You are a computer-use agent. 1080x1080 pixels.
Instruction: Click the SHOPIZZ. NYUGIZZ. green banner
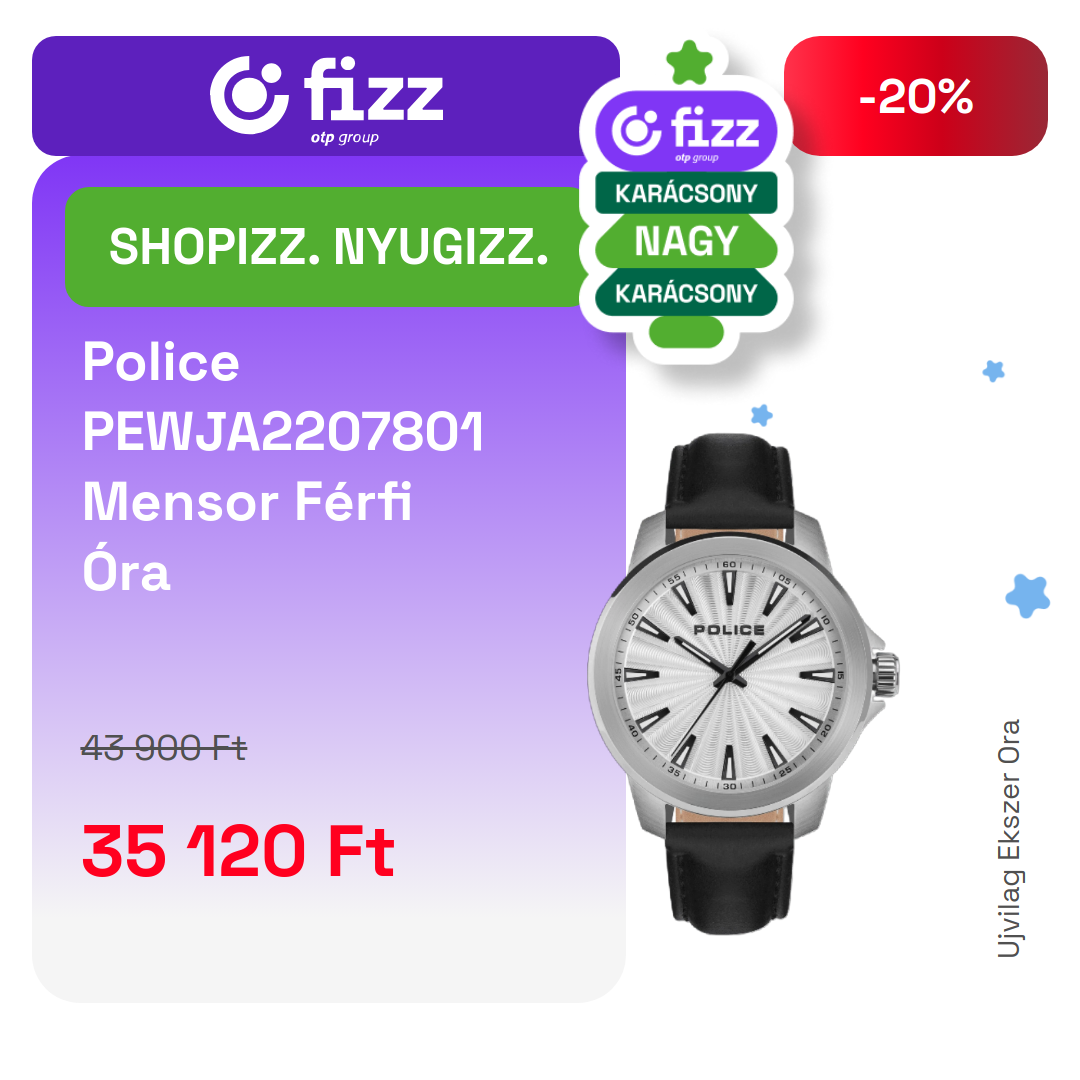point(328,247)
